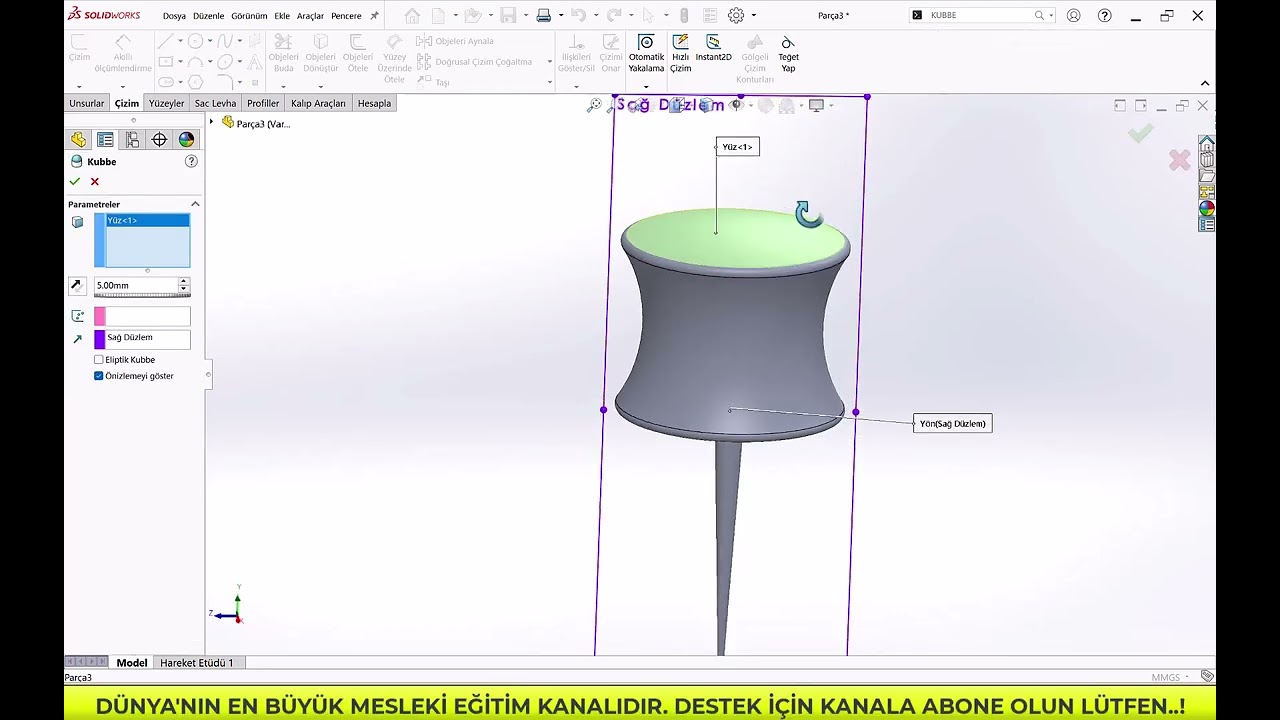The image size is (1280, 720).
Task: Click the Otomatik Yakalama tool
Action: (x=646, y=54)
